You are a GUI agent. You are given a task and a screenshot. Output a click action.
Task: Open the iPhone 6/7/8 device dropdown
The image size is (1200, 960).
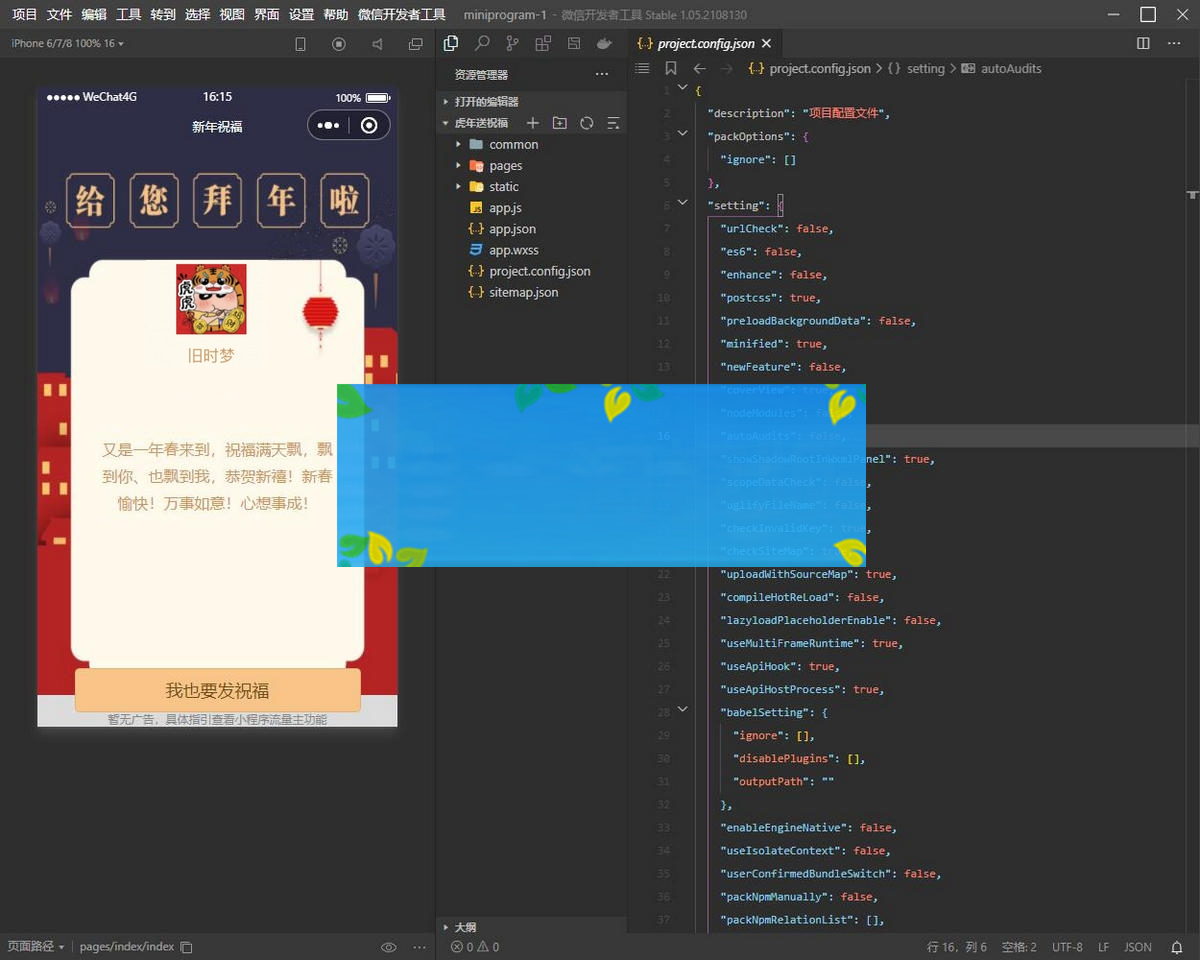point(67,44)
